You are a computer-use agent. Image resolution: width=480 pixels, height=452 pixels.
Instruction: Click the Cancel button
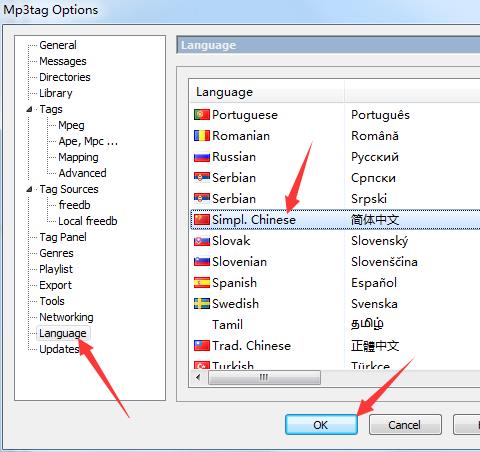click(405, 425)
